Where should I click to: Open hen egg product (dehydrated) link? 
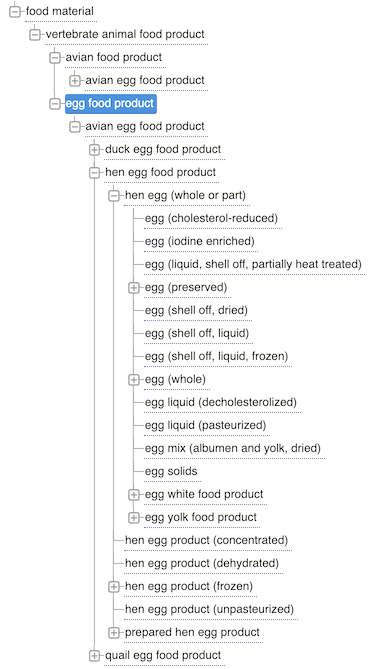(202, 564)
